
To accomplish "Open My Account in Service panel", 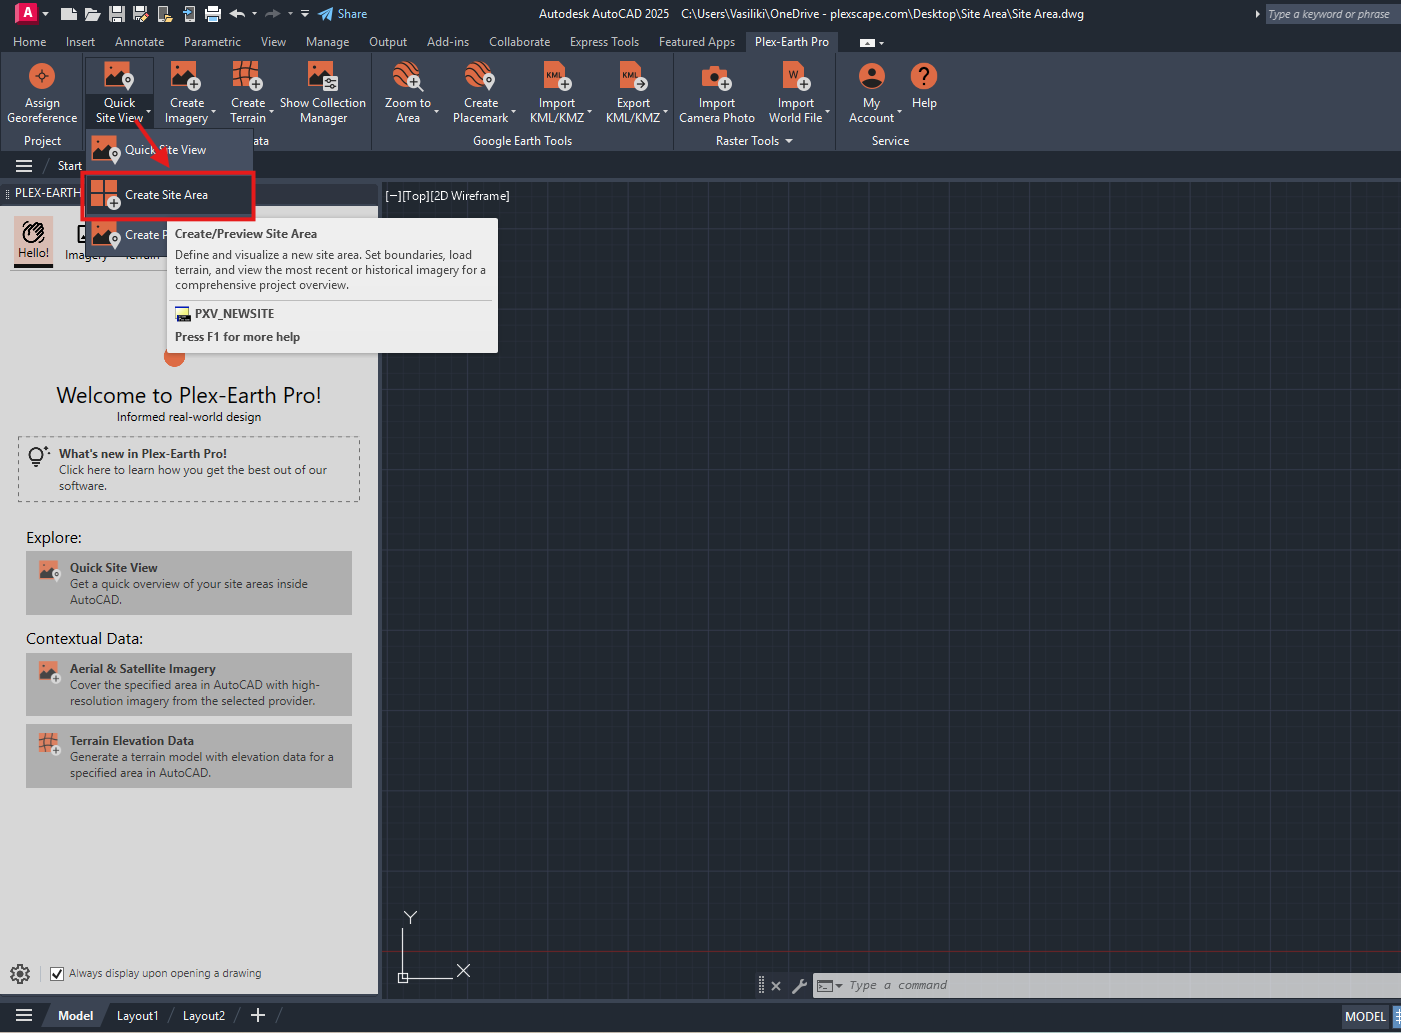I will pyautogui.click(x=872, y=93).
